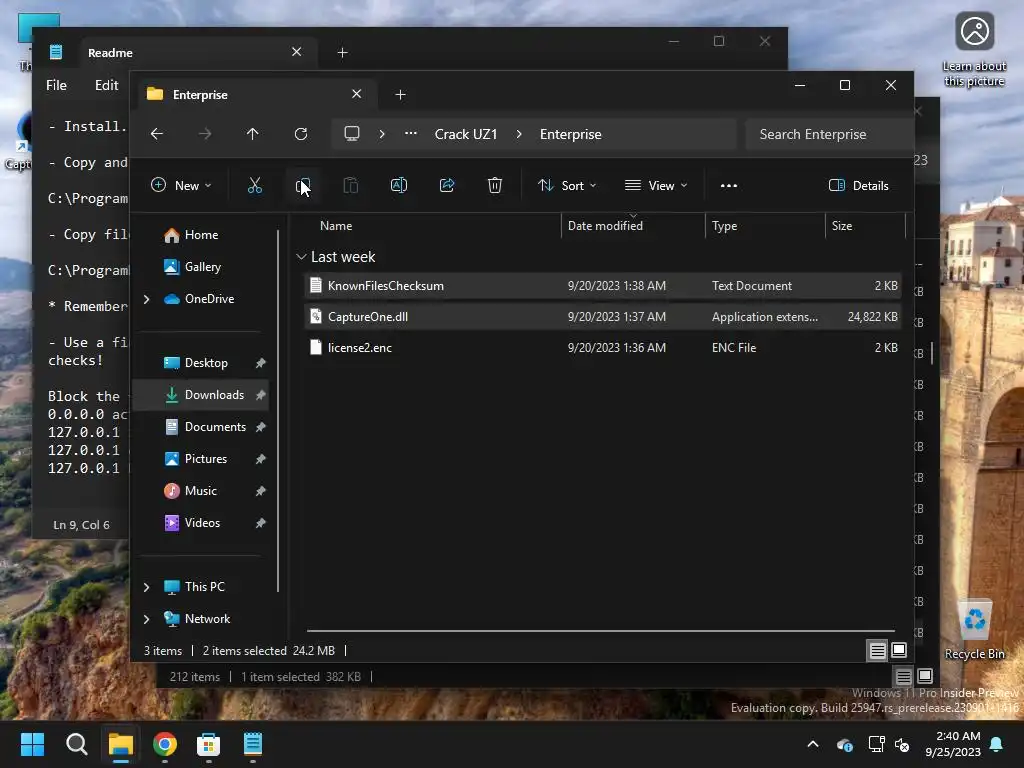Switch to Notepad via taskbar icon
The image size is (1024, 768).
[253, 744]
